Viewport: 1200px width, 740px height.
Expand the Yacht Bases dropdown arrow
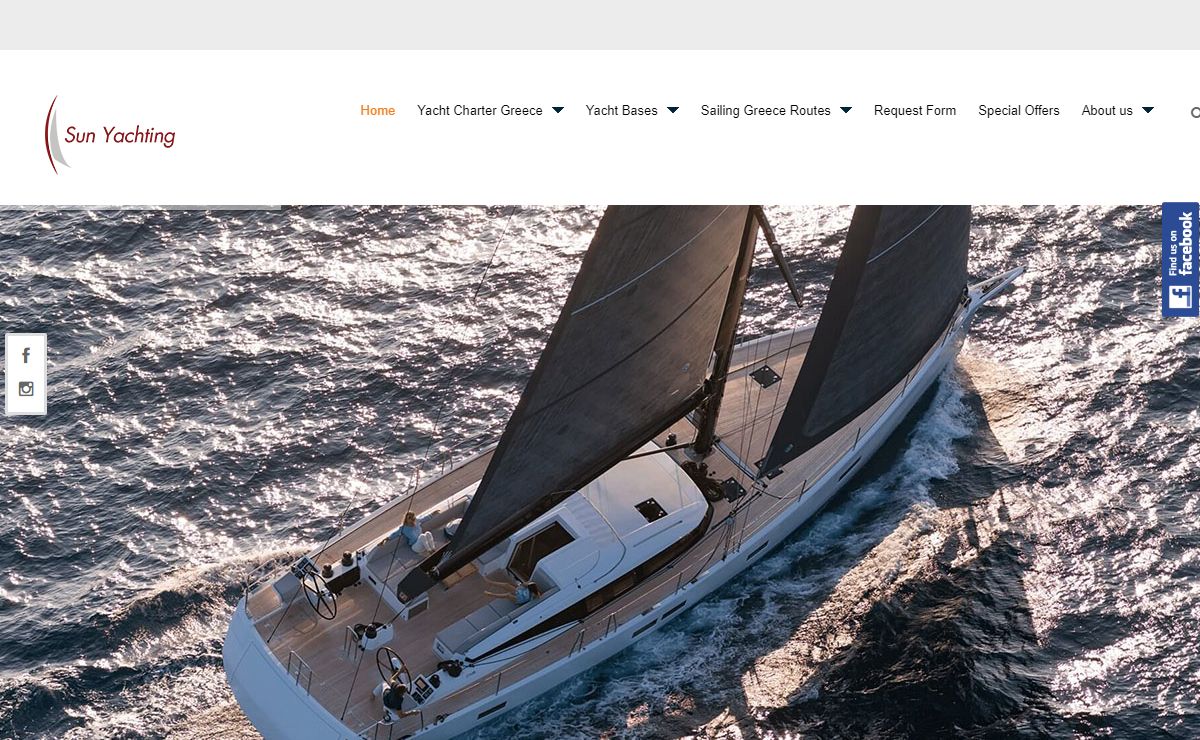673,110
